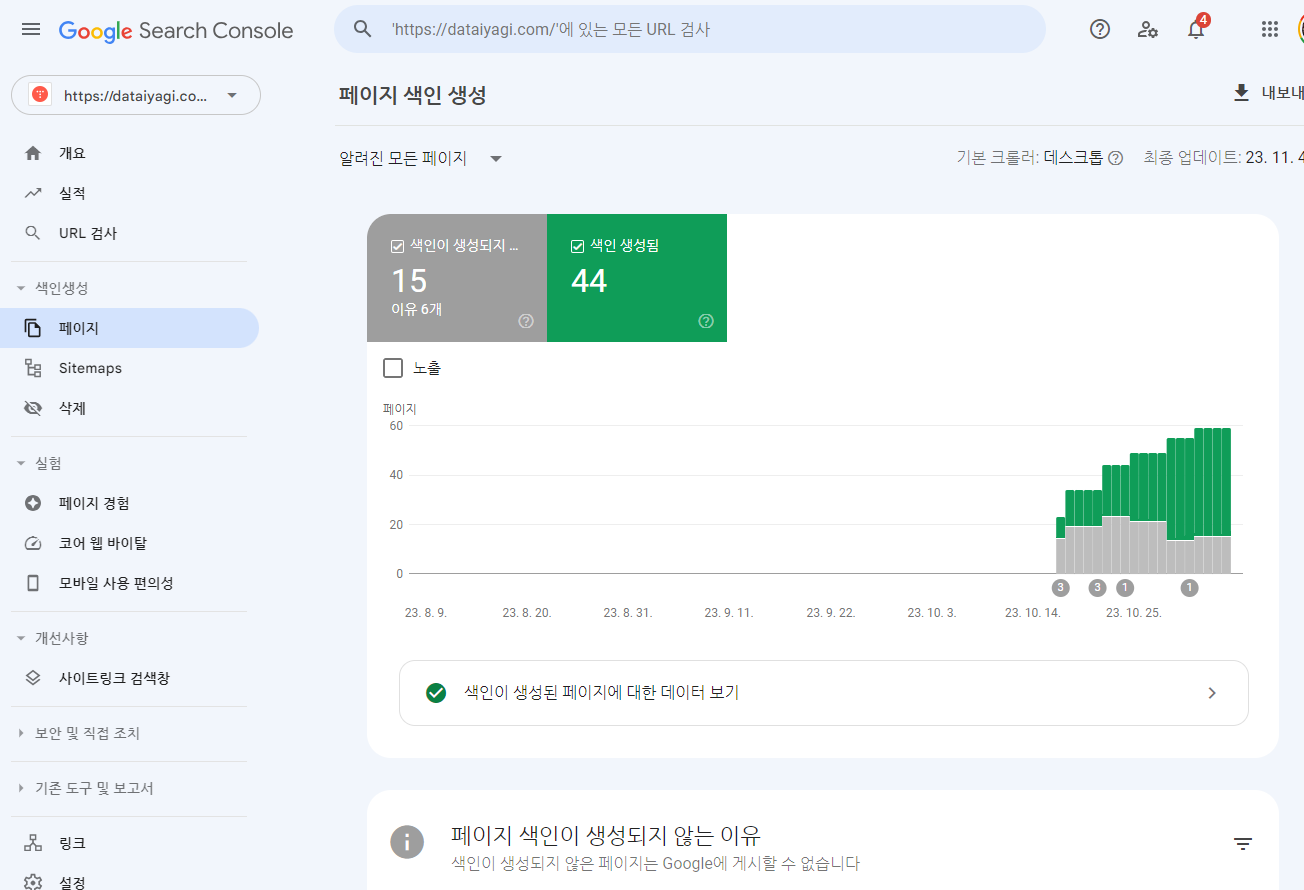Expand the 보안 및 직접 조치 section
1304x890 pixels.
pyautogui.click(x=21, y=733)
